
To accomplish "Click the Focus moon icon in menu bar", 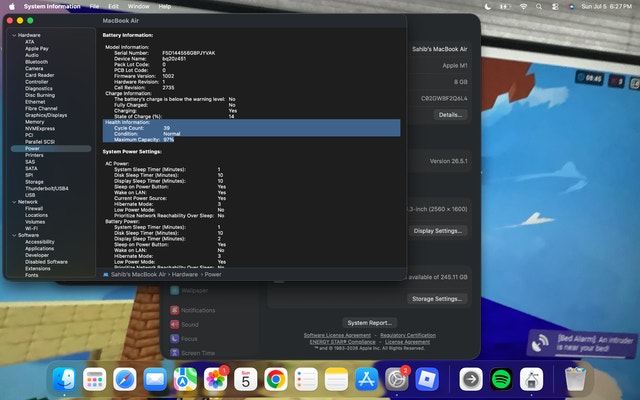I will (x=488, y=7).
